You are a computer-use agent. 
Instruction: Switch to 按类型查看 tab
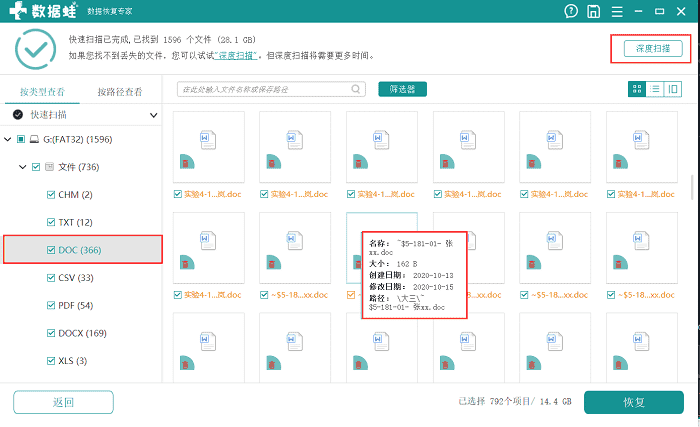[x=42, y=92]
